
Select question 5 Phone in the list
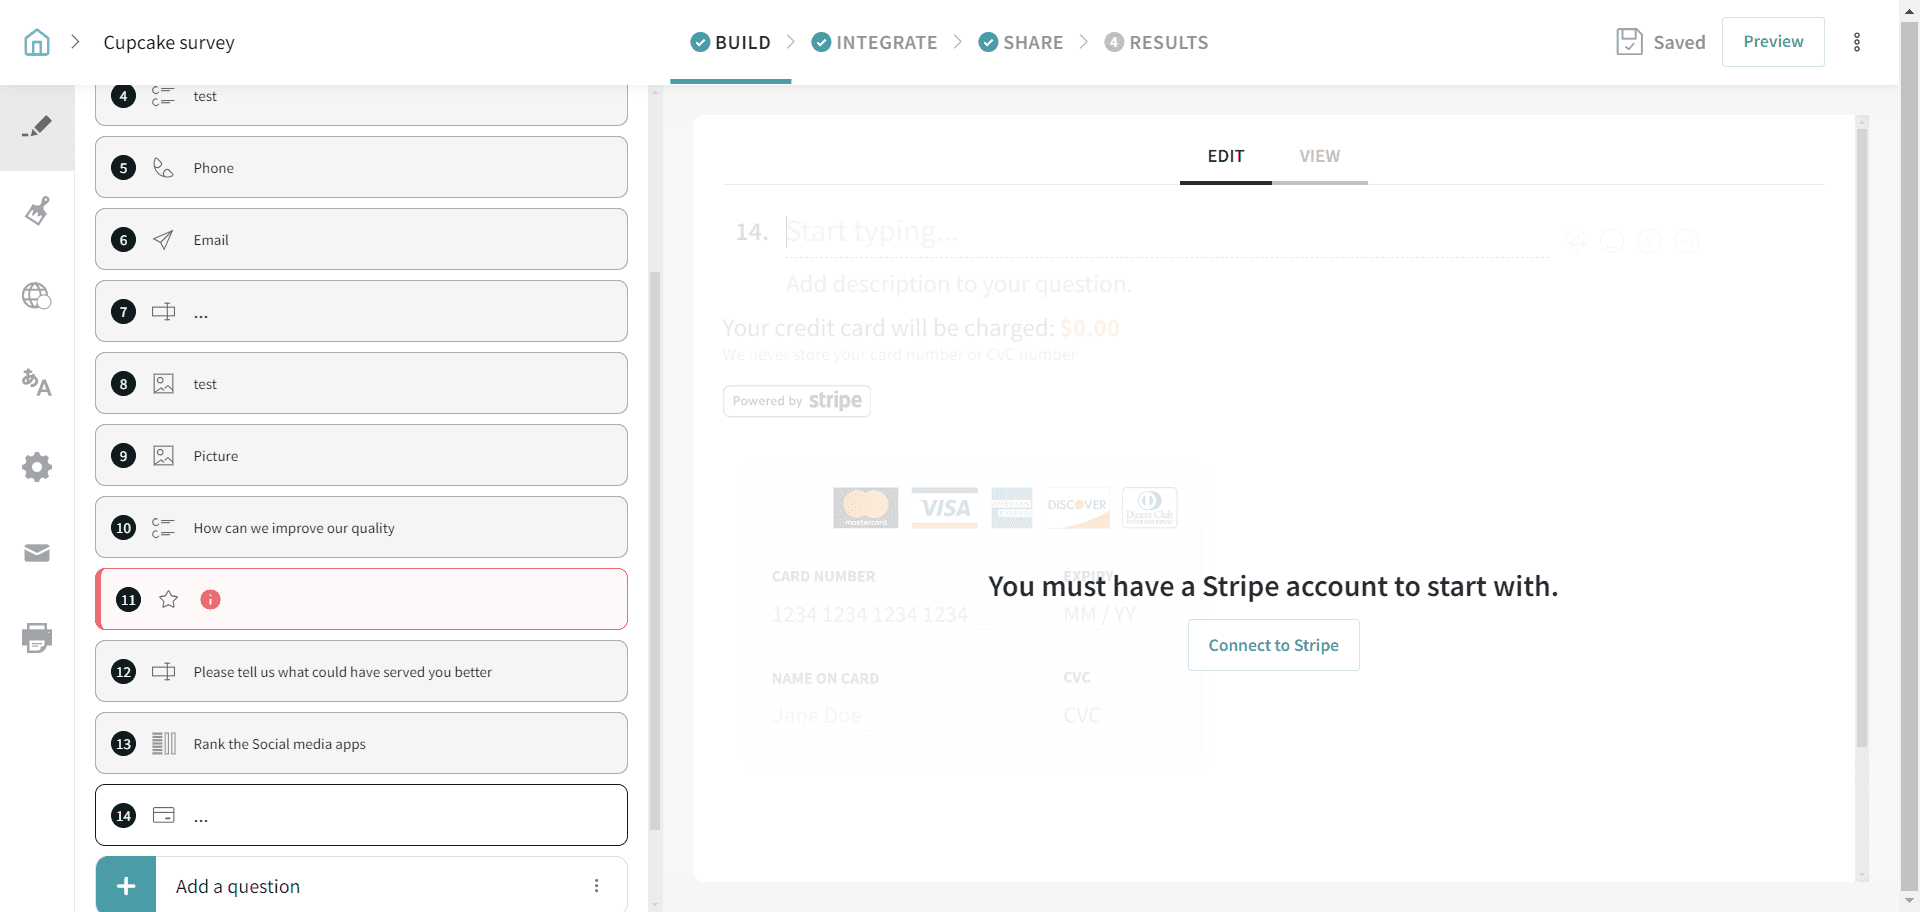point(361,168)
